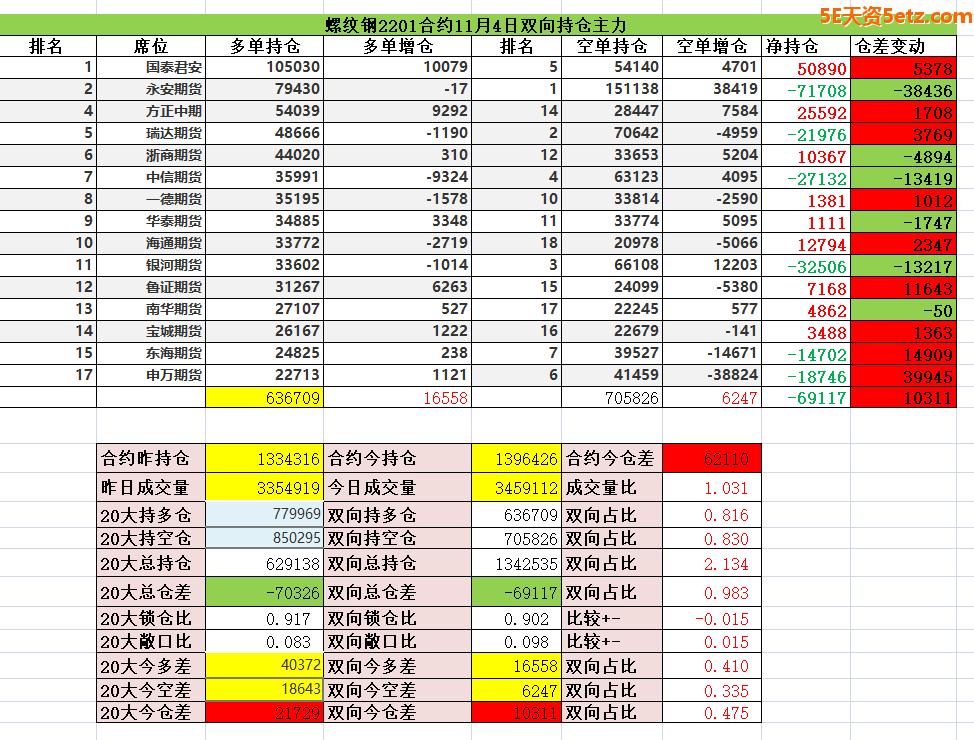Viewport: 974px width, 740px height.
Task: Click the 东海期货 seat cell
Action: [151, 353]
